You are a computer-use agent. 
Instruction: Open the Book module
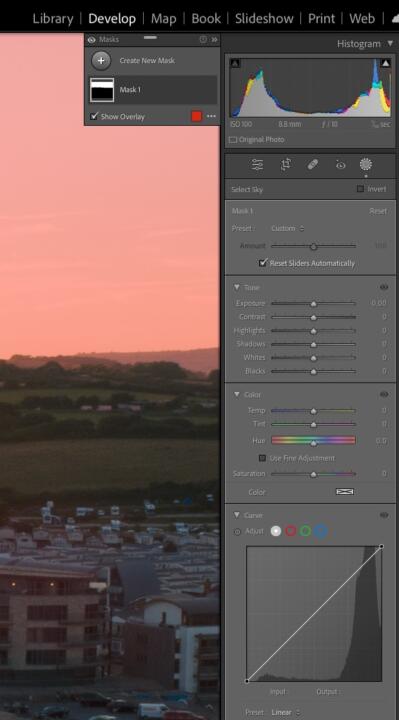click(206, 18)
